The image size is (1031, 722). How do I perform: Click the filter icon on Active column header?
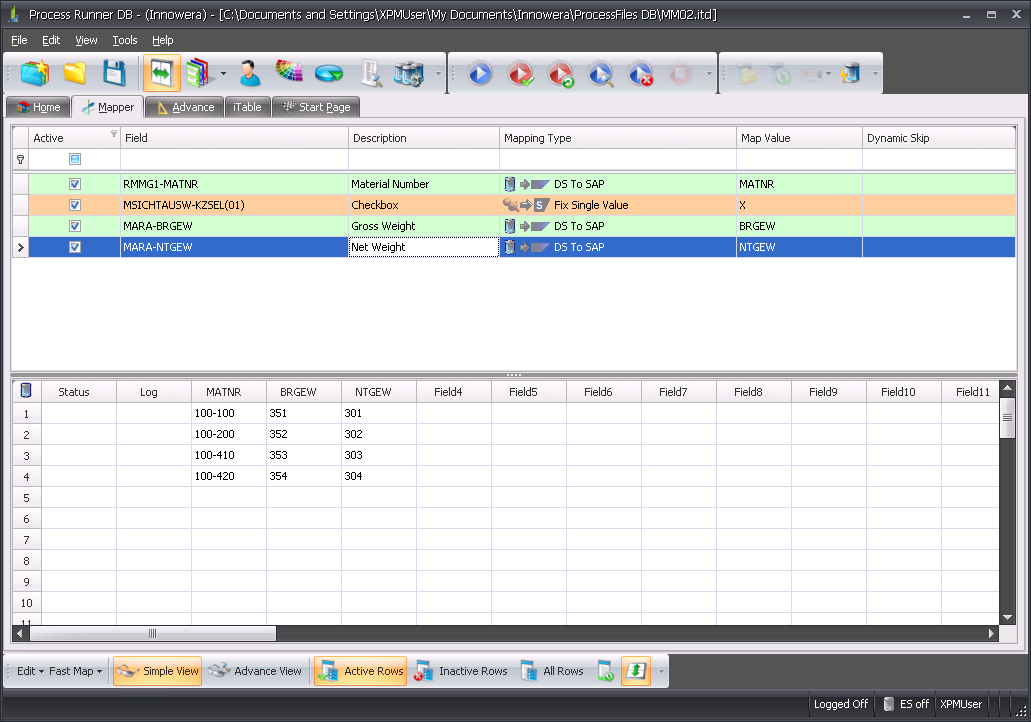114,133
